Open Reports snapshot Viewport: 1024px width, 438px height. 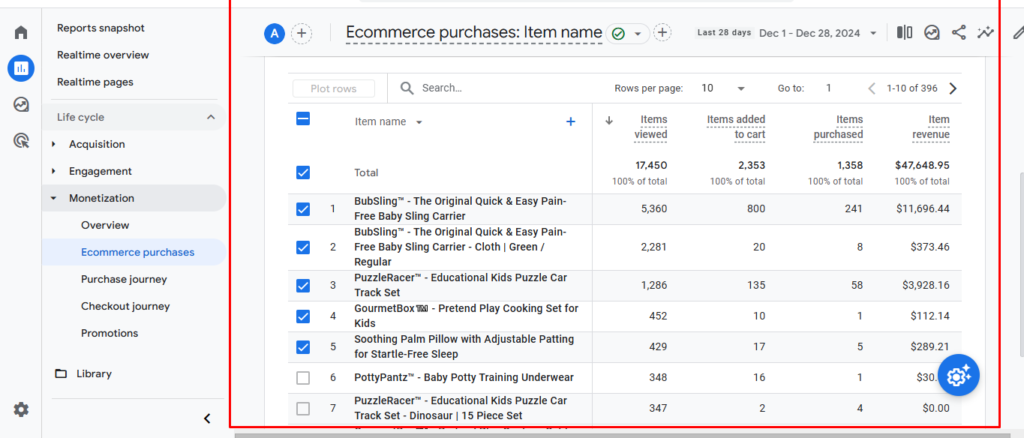pos(101,28)
